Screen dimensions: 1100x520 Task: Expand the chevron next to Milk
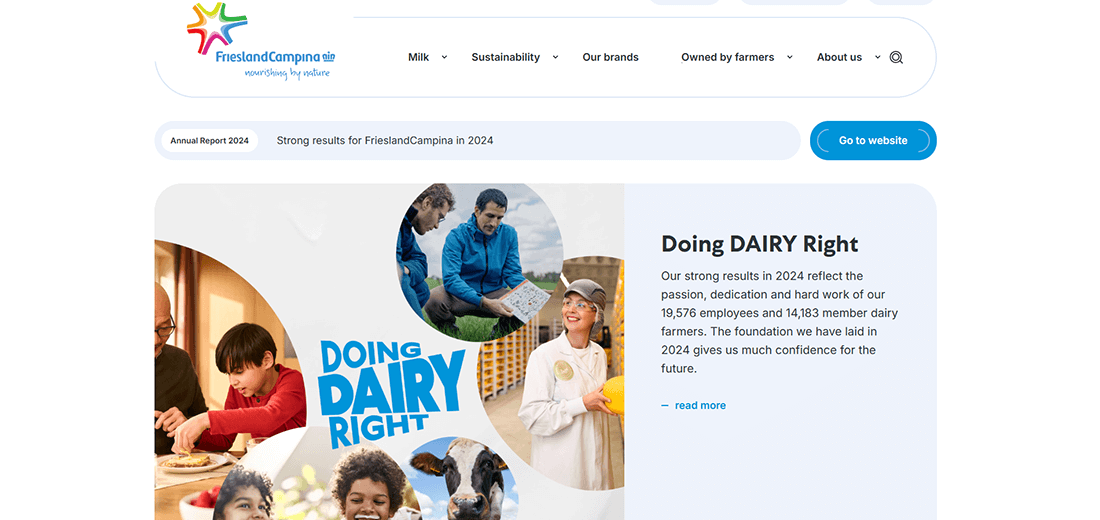pyautogui.click(x=444, y=58)
